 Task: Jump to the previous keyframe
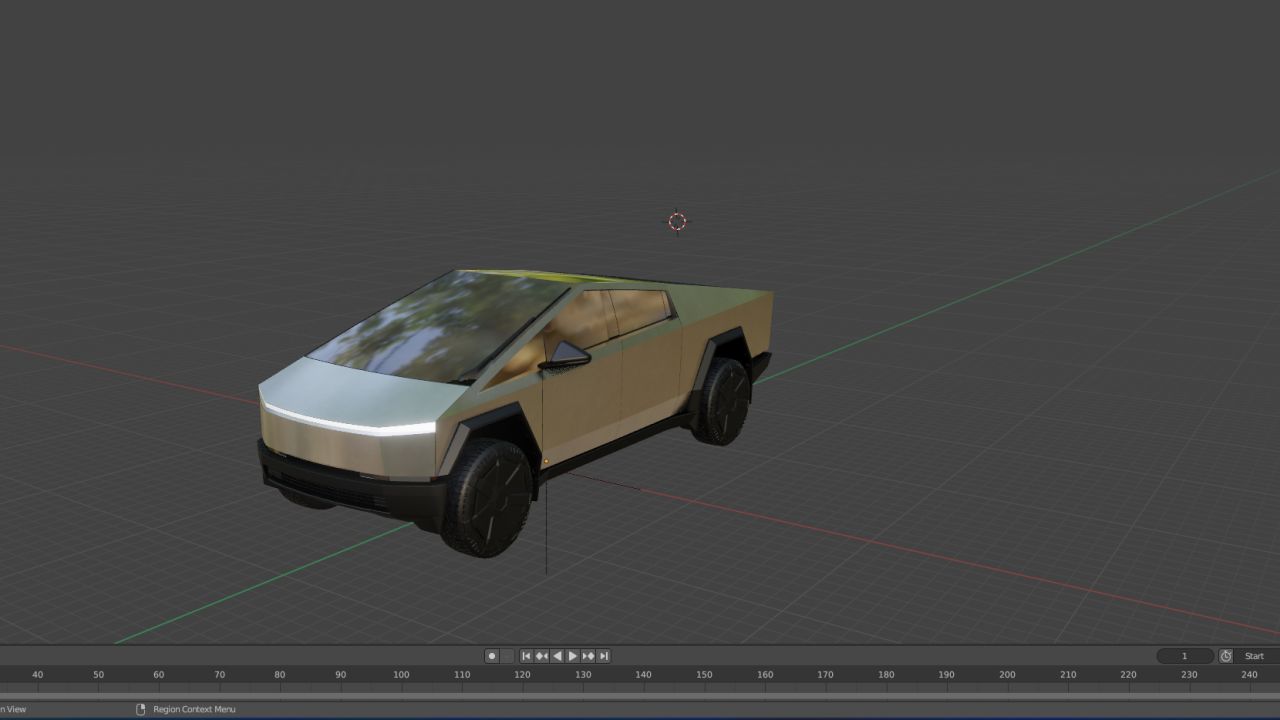click(542, 656)
